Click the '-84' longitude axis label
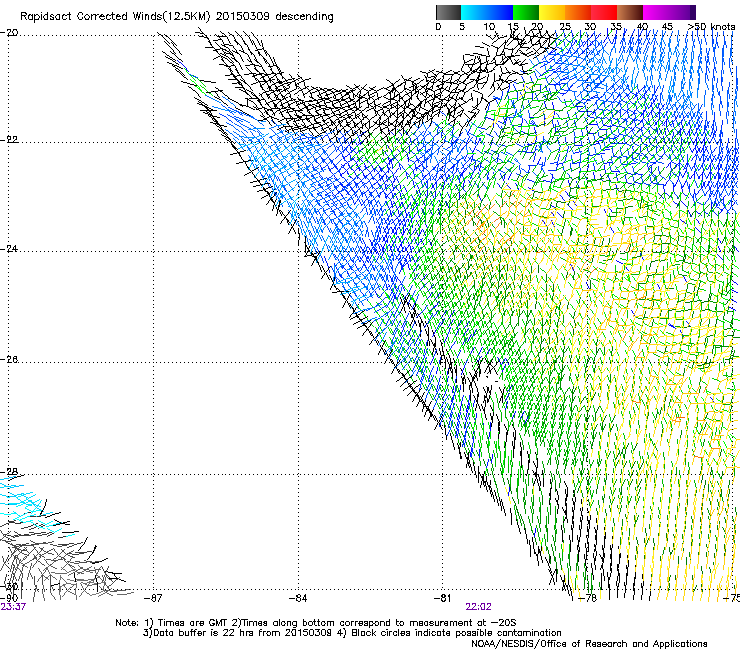The height and width of the screenshot is (650, 740). click(x=298, y=598)
